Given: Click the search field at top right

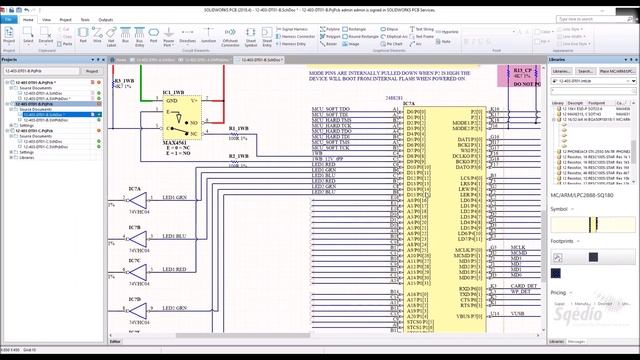Looking at the screenshot, I should [x=593, y=19].
